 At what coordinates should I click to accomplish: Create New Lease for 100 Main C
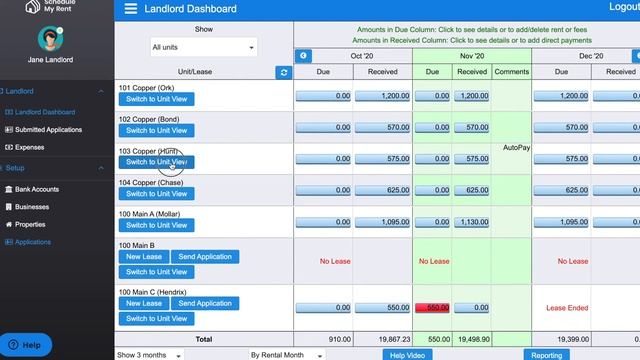point(144,303)
